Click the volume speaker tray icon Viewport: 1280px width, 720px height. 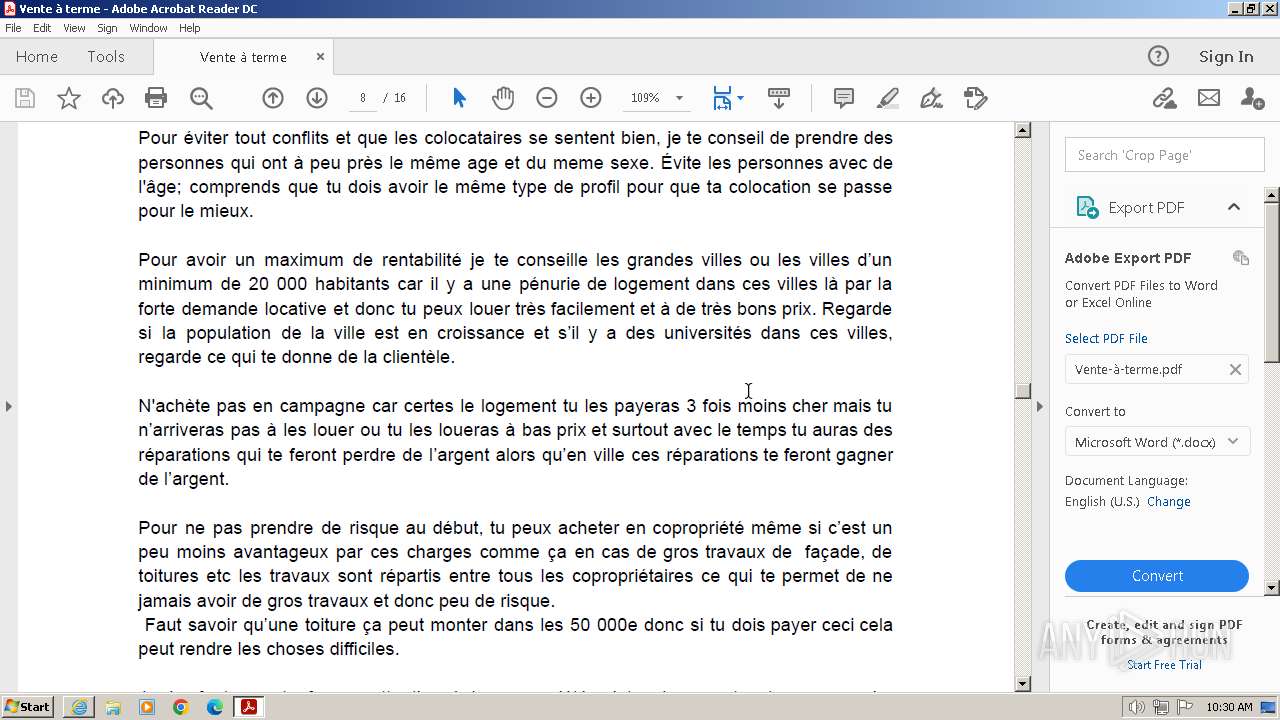click(x=1137, y=707)
